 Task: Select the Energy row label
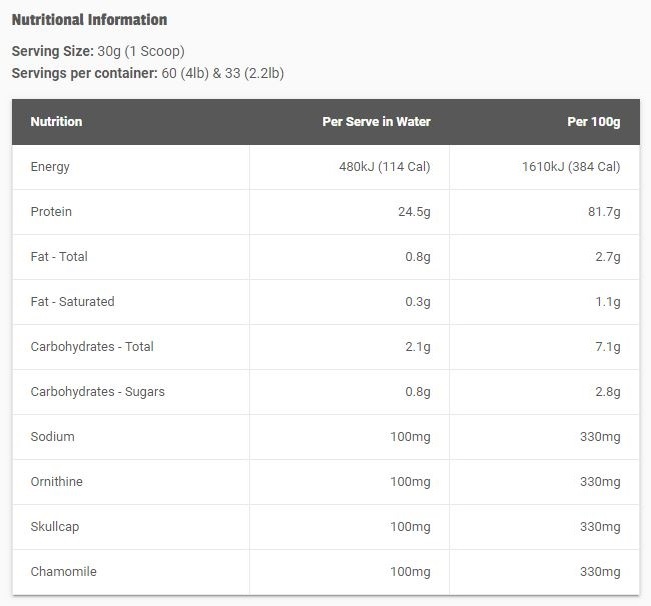click(x=50, y=167)
